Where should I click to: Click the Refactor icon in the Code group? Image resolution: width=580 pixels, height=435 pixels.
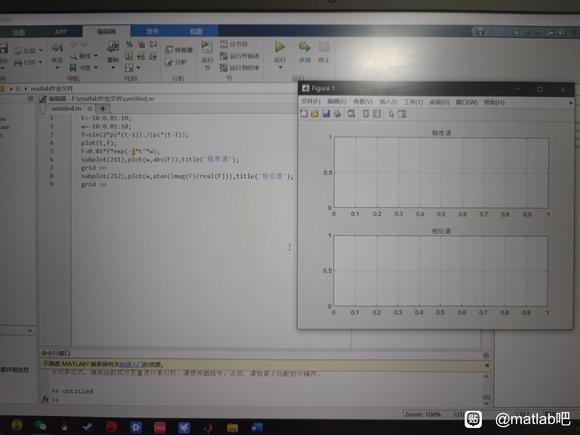pos(113,47)
